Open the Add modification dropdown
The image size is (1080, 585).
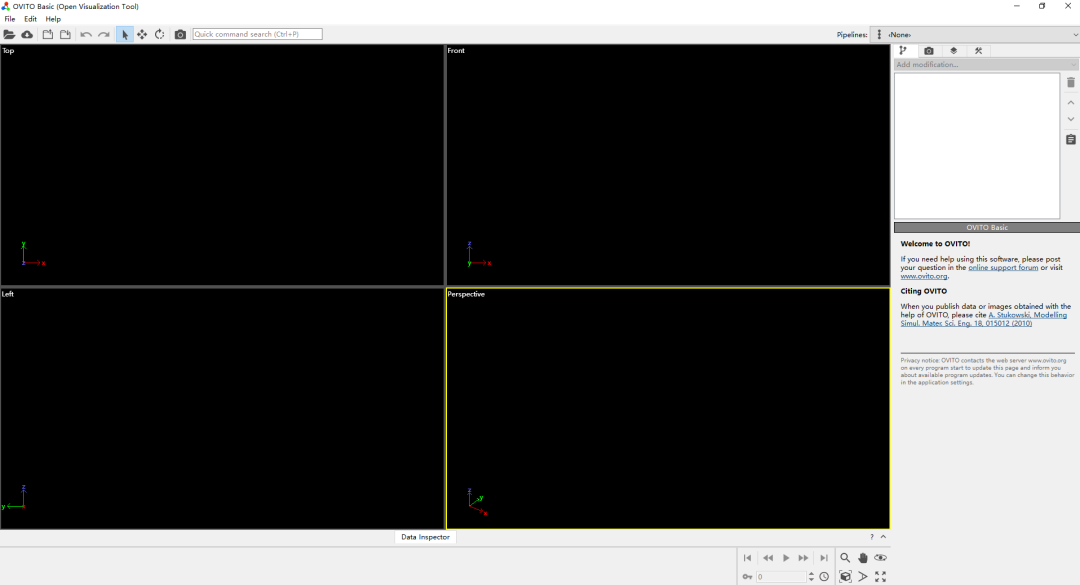click(986, 64)
